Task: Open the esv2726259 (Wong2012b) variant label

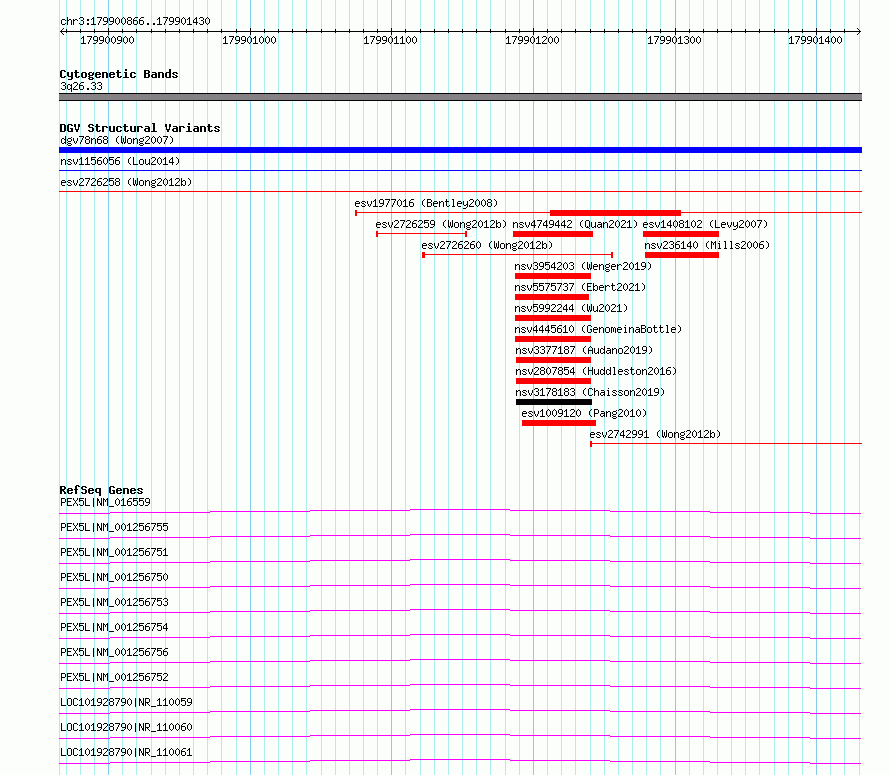Action: pos(441,224)
